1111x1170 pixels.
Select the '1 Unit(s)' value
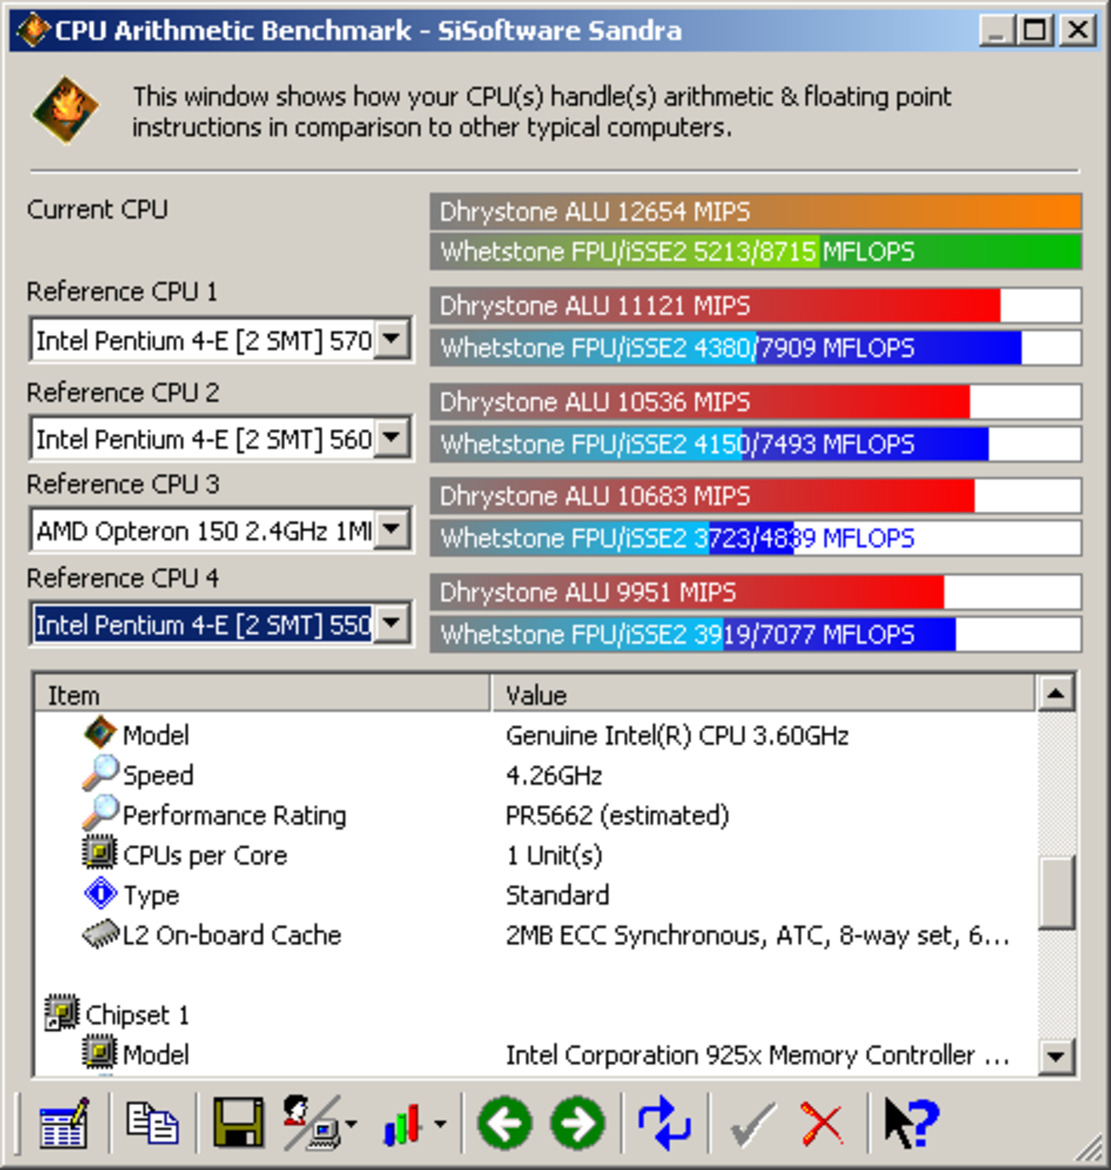(x=554, y=855)
